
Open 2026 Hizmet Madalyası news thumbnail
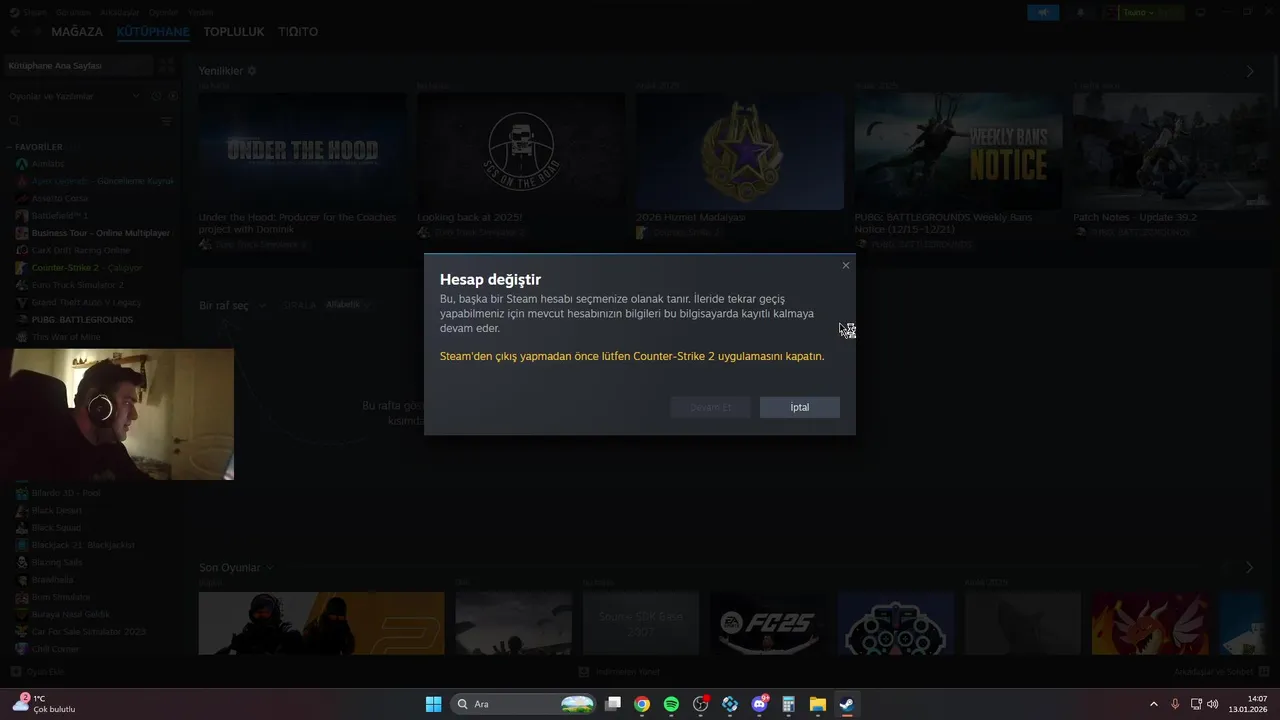[739, 151]
